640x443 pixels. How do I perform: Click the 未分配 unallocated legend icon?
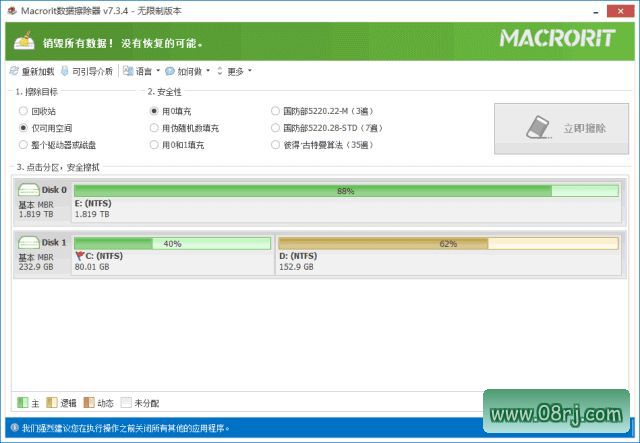(x=126, y=403)
